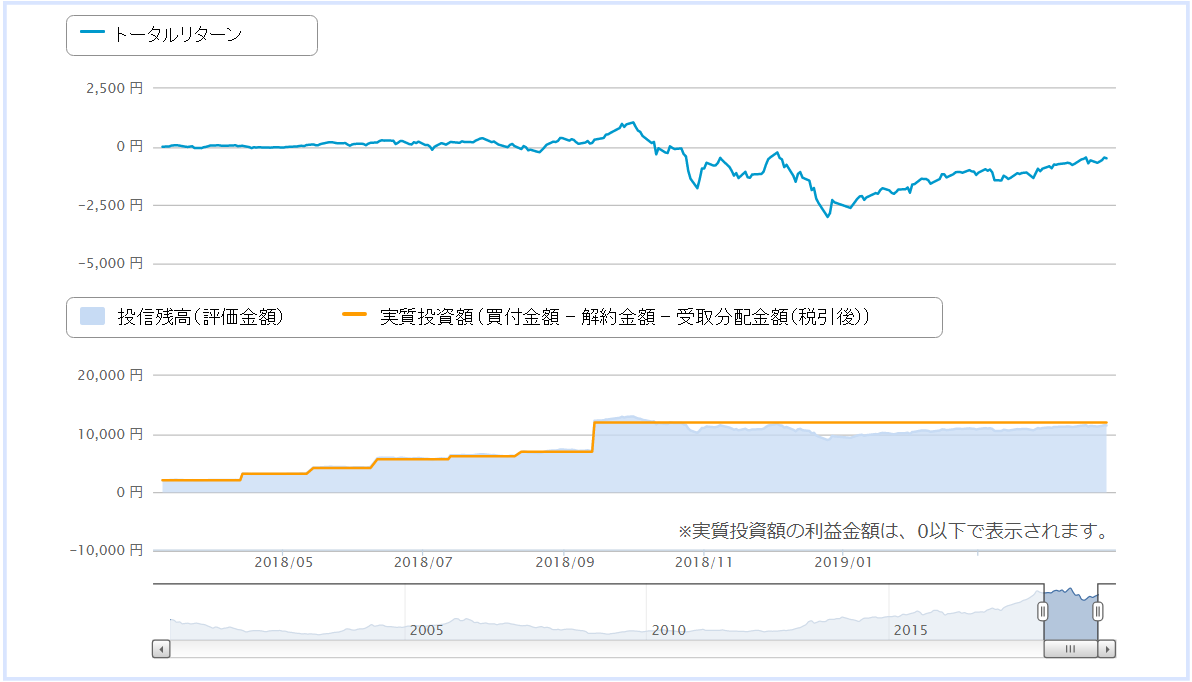Toggle the トータルリターン series legend label
This screenshot has width=1192, height=682.
(x=177, y=34)
